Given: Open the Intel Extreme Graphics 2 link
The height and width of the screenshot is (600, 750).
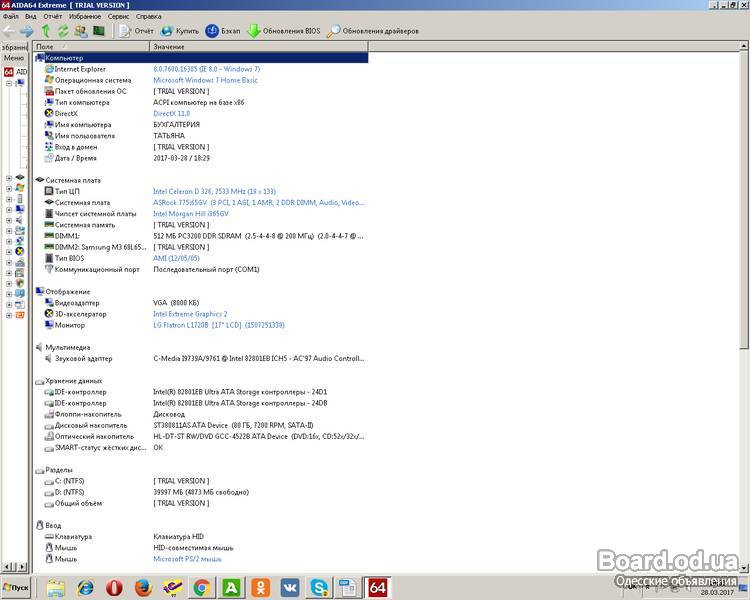Looking at the screenshot, I should coord(190,314).
